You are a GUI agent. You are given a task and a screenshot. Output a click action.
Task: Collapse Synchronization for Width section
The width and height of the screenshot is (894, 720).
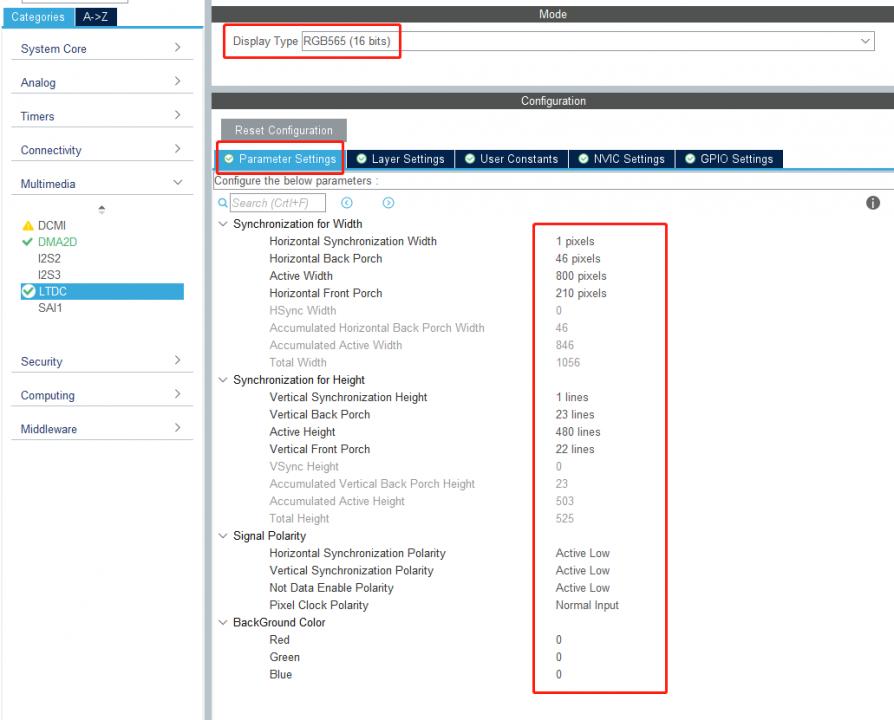[223, 224]
